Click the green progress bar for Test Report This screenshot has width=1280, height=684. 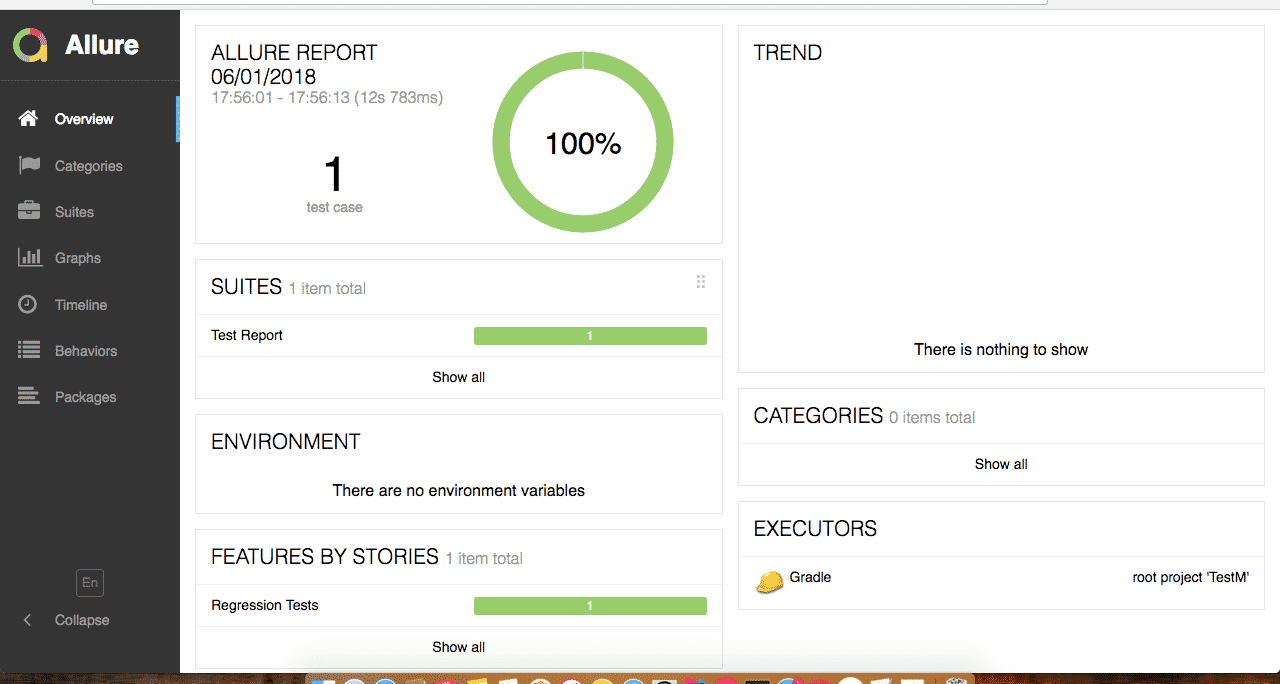[x=590, y=335]
